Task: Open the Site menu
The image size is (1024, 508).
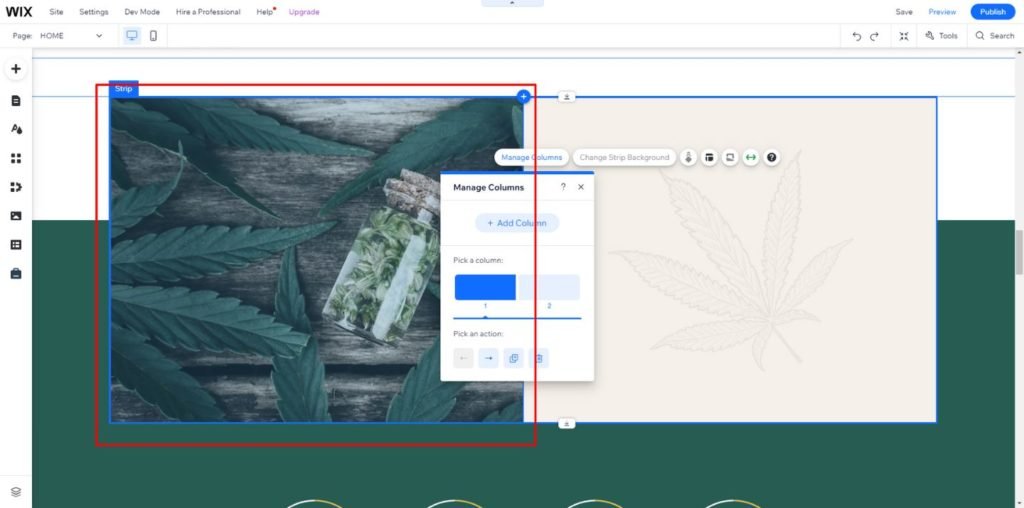Action: click(x=56, y=12)
